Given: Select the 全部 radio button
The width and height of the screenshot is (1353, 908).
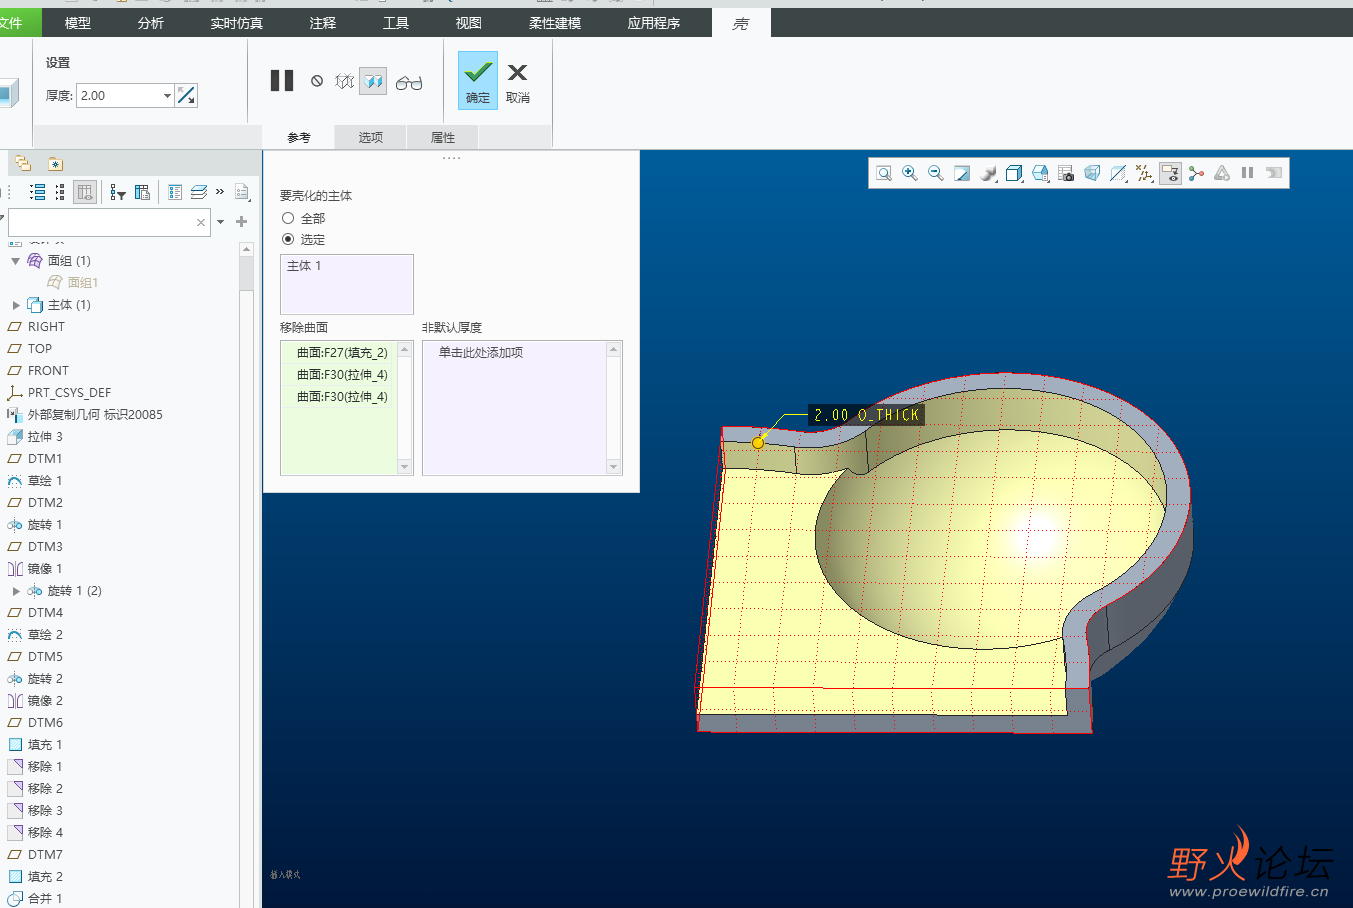Looking at the screenshot, I should (x=288, y=218).
